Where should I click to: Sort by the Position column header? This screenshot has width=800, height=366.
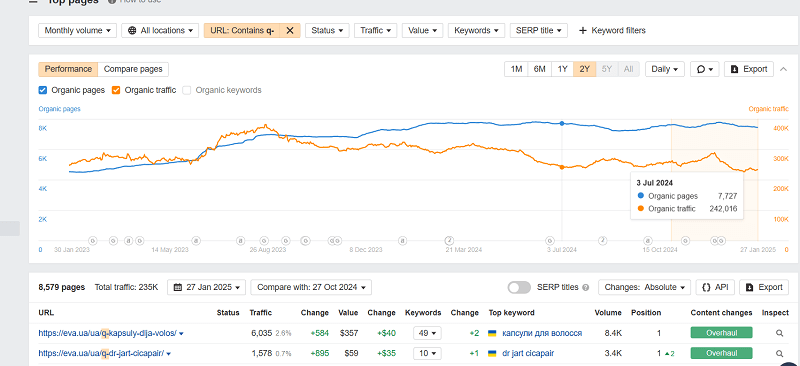pyautogui.click(x=646, y=313)
